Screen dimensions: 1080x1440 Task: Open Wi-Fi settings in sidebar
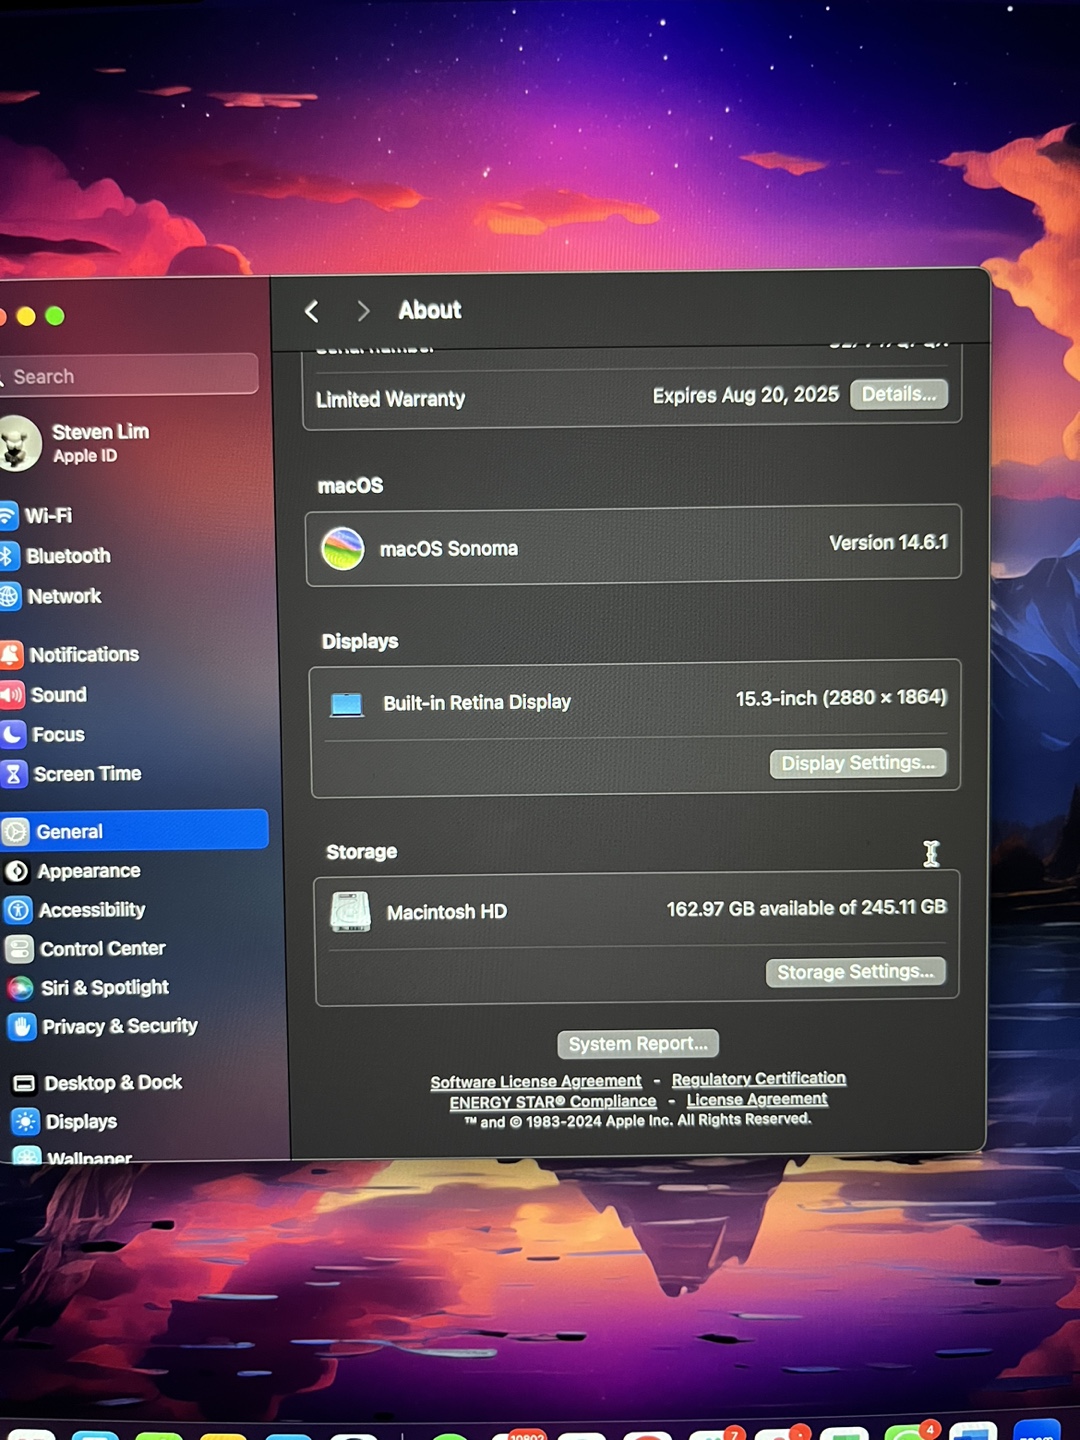click(36, 516)
